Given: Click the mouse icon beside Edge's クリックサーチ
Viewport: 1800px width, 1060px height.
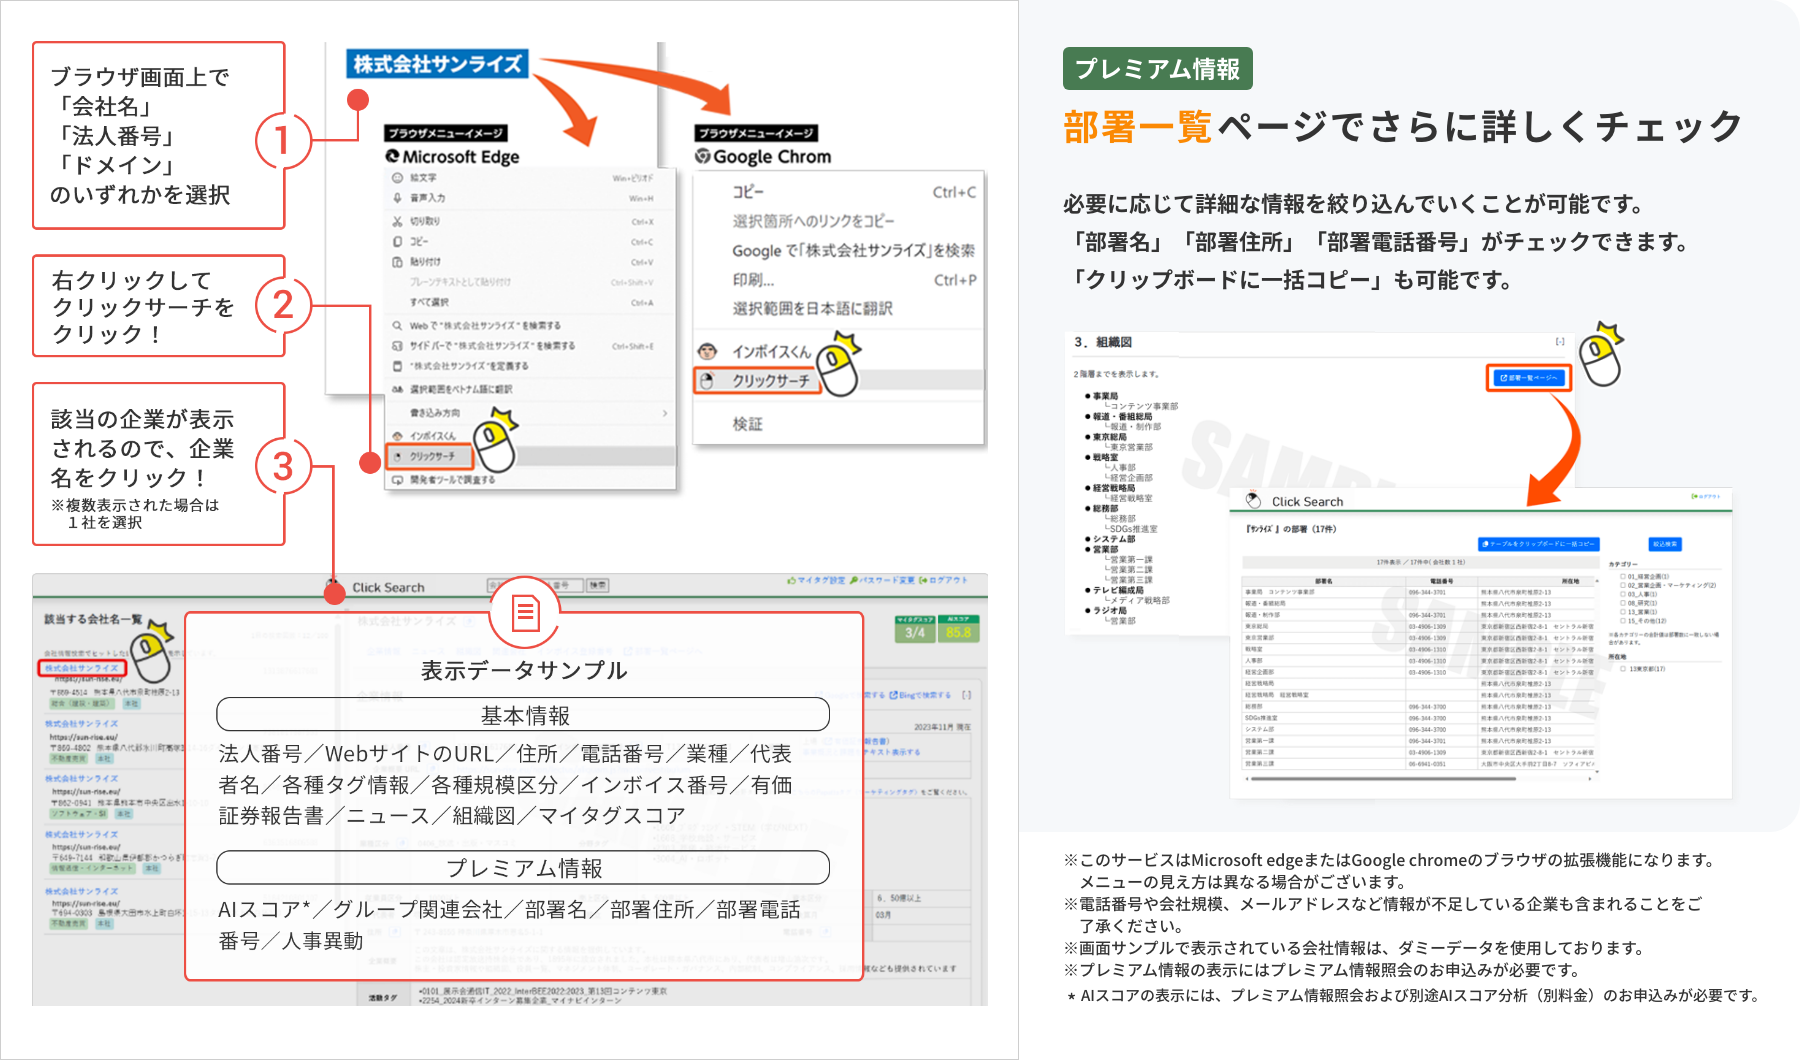Looking at the screenshot, I should point(397,457).
